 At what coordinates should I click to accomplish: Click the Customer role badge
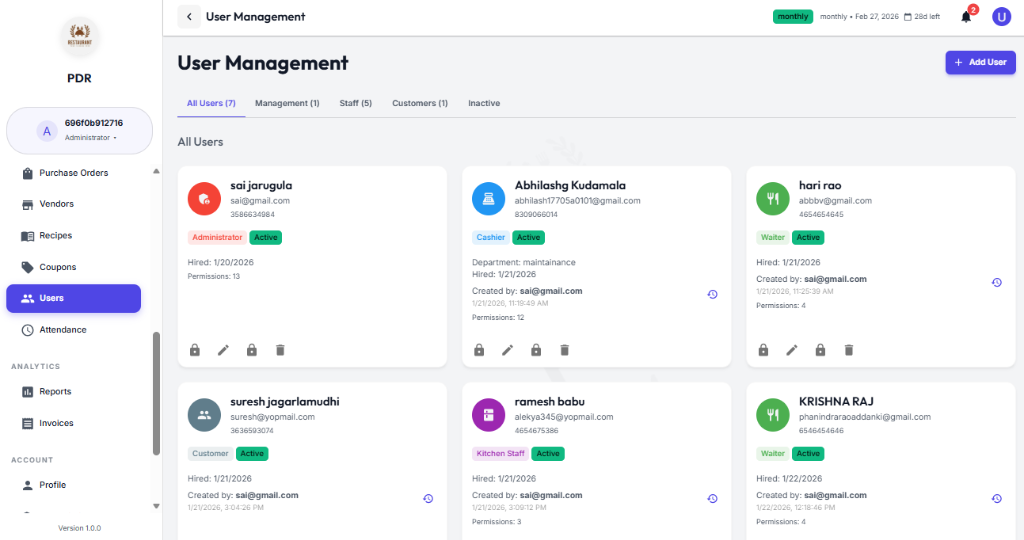[x=210, y=454]
